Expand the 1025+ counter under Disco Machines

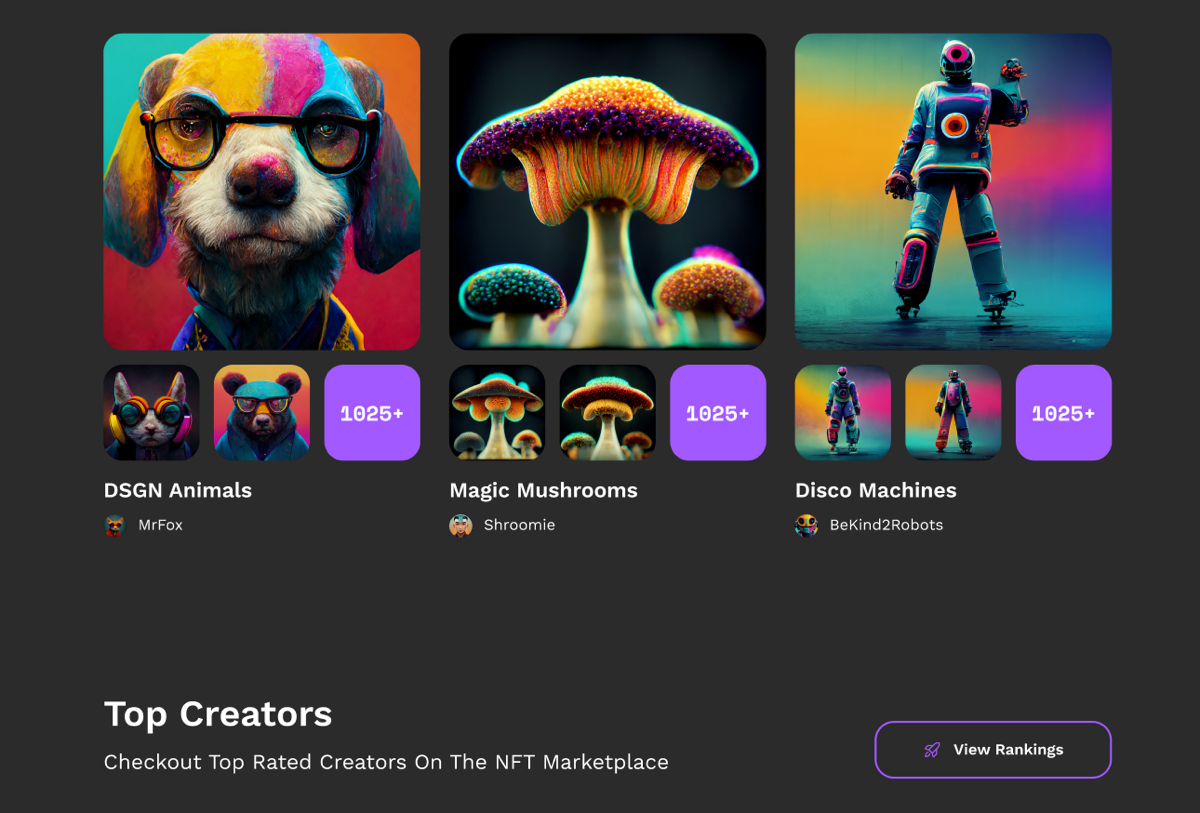[1063, 413]
